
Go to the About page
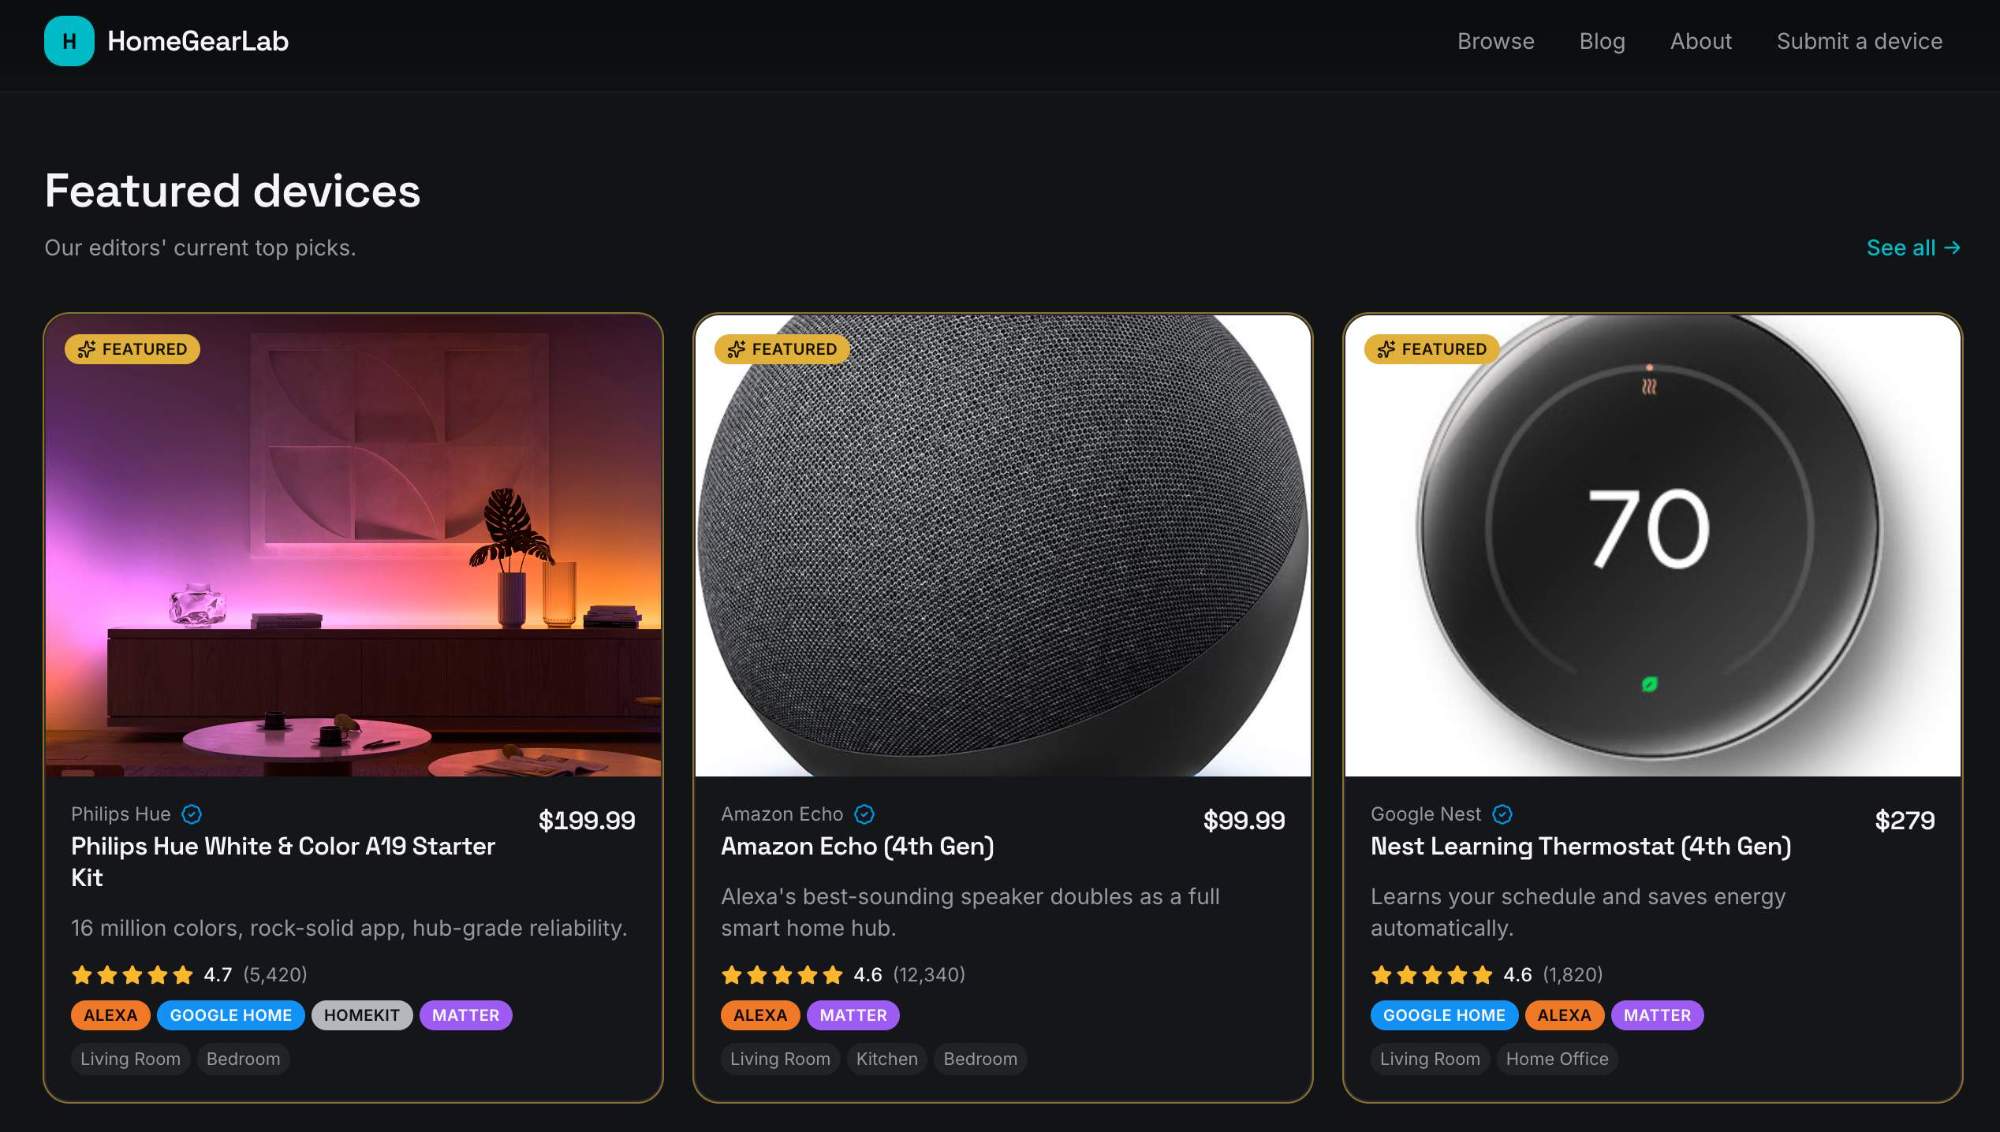(1700, 41)
